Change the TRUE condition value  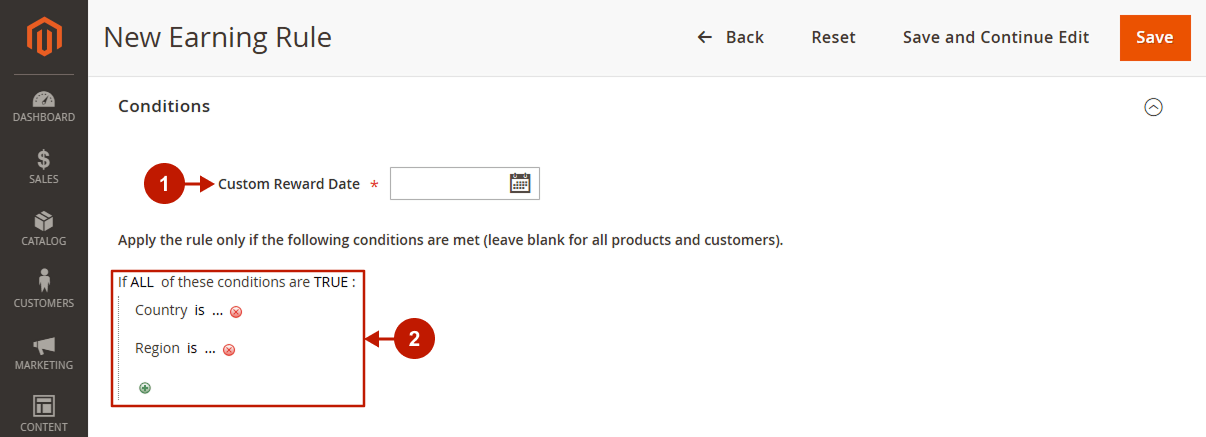pos(330,282)
